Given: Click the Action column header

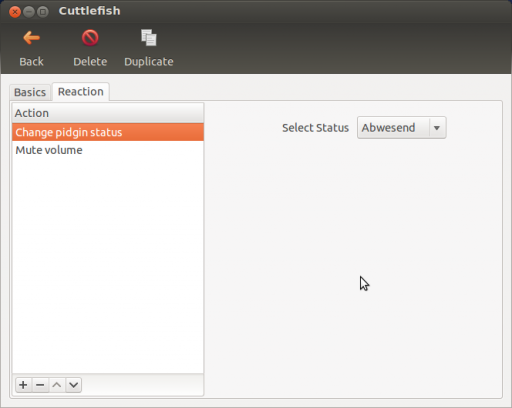Looking at the screenshot, I should pos(108,113).
